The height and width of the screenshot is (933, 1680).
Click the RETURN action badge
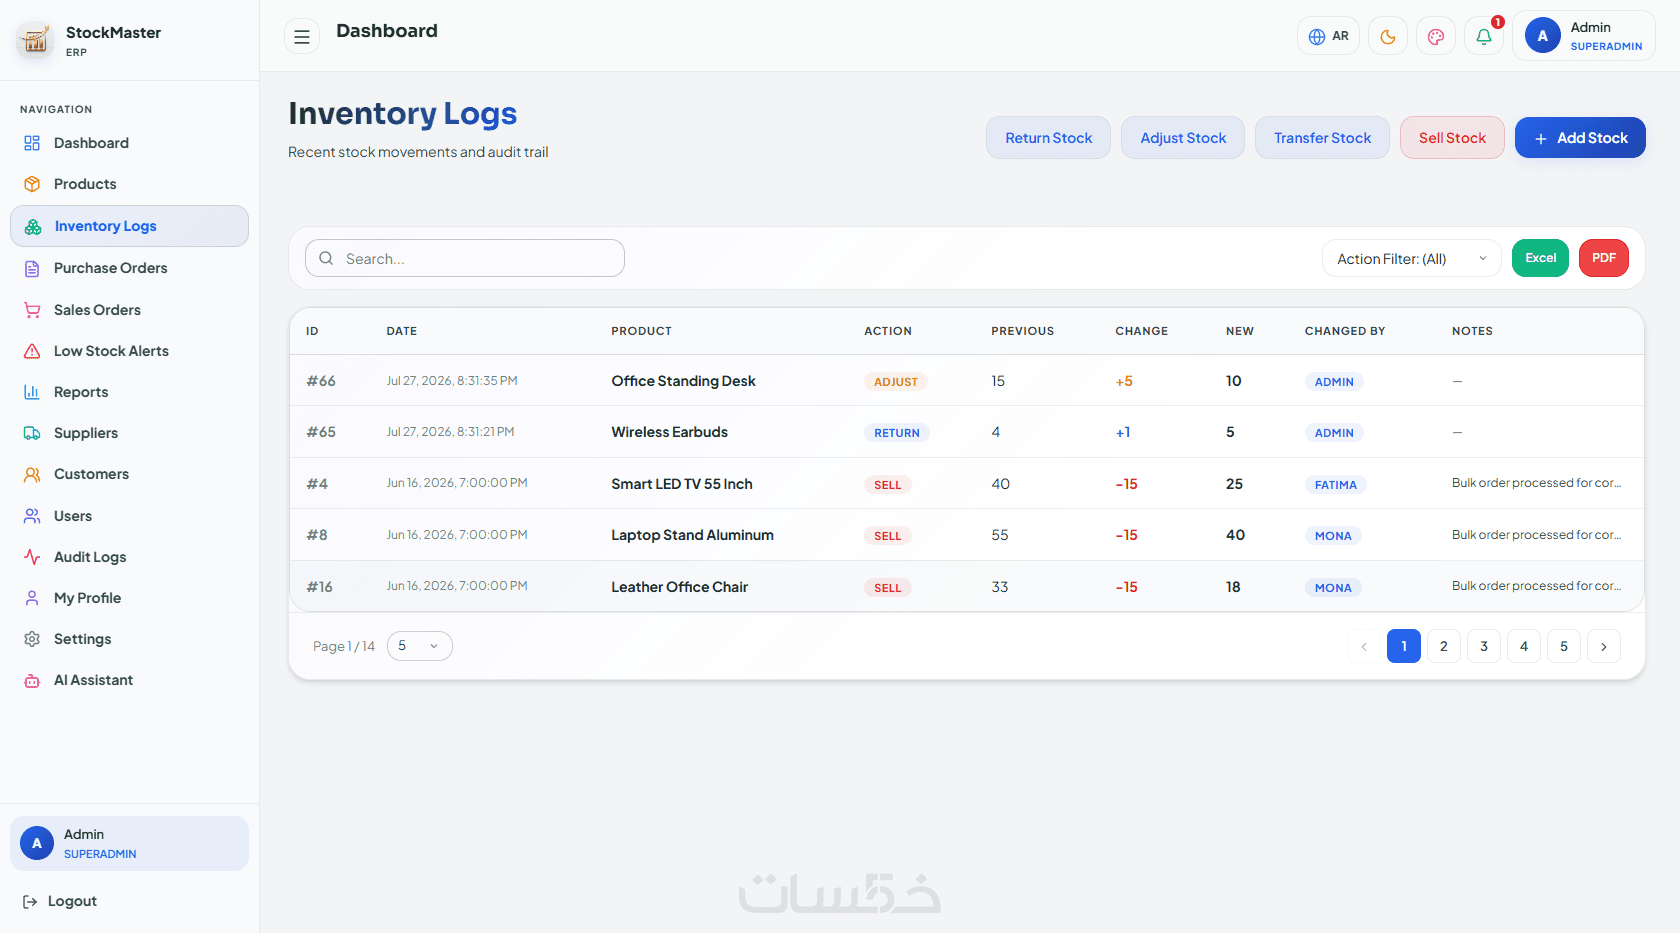(897, 433)
